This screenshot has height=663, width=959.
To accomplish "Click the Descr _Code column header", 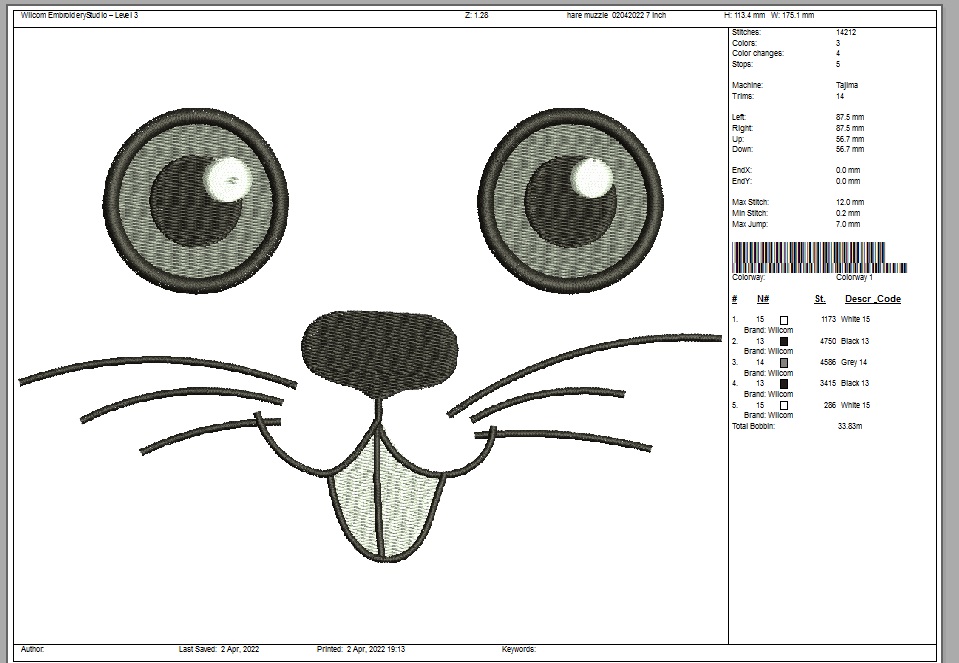I will click(872, 299).
